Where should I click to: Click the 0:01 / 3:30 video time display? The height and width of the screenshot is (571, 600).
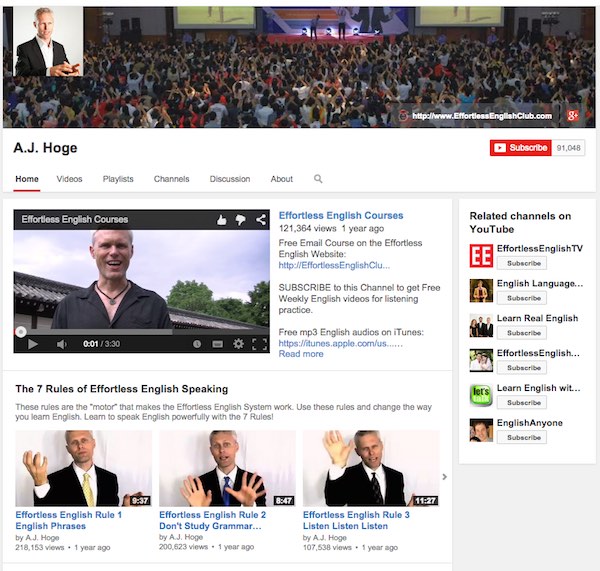tap(101, 344)
